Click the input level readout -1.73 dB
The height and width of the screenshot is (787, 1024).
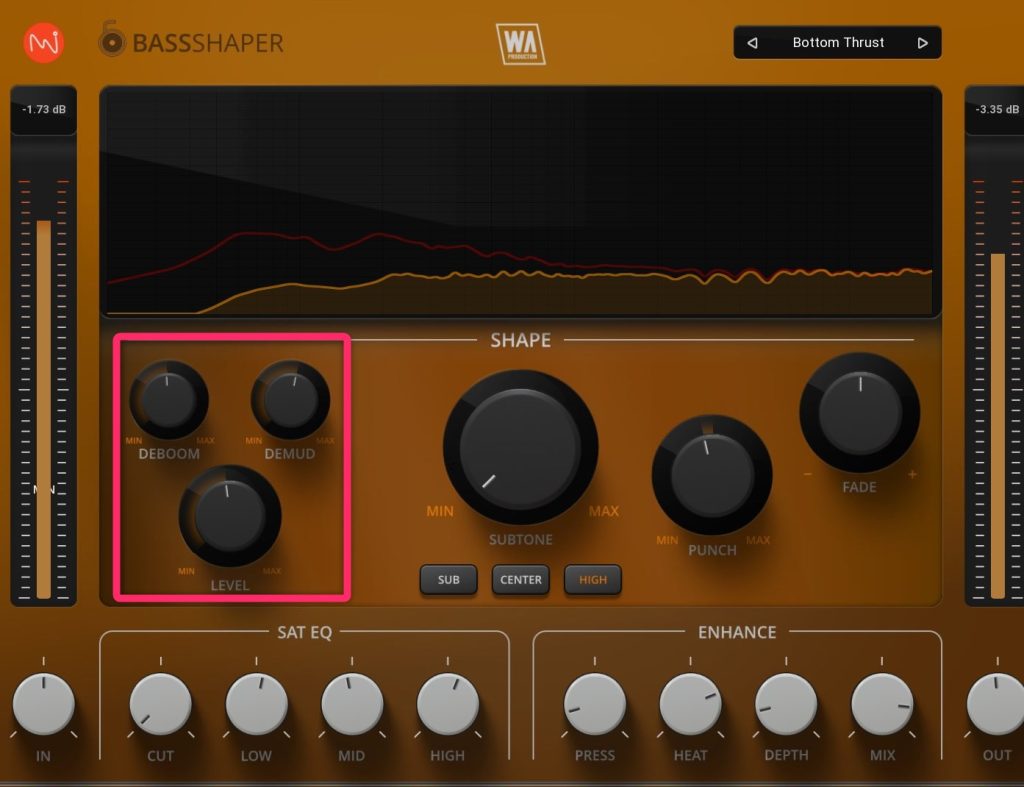(44, 109)
